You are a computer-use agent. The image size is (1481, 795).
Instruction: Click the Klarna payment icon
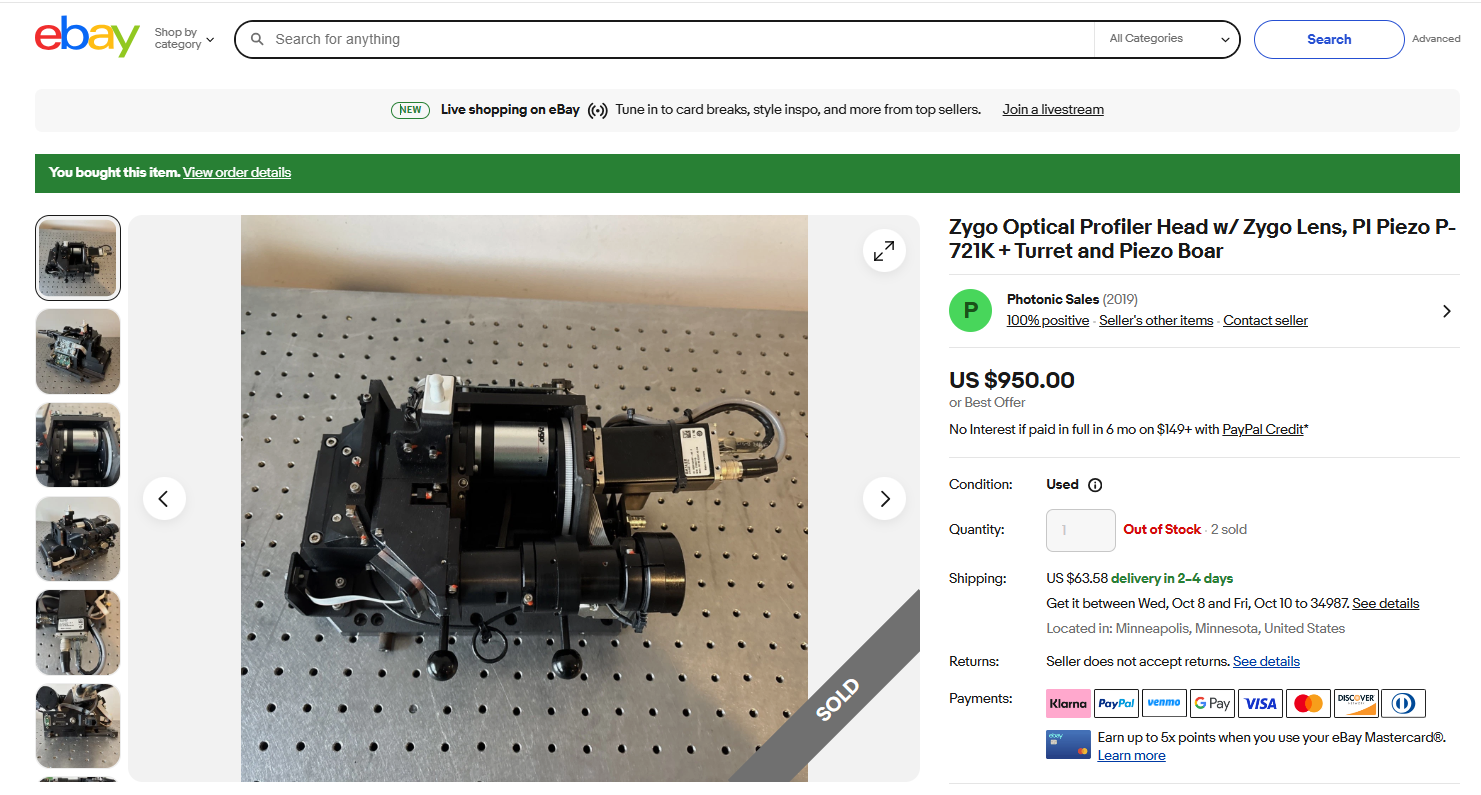pos(1068,703)
